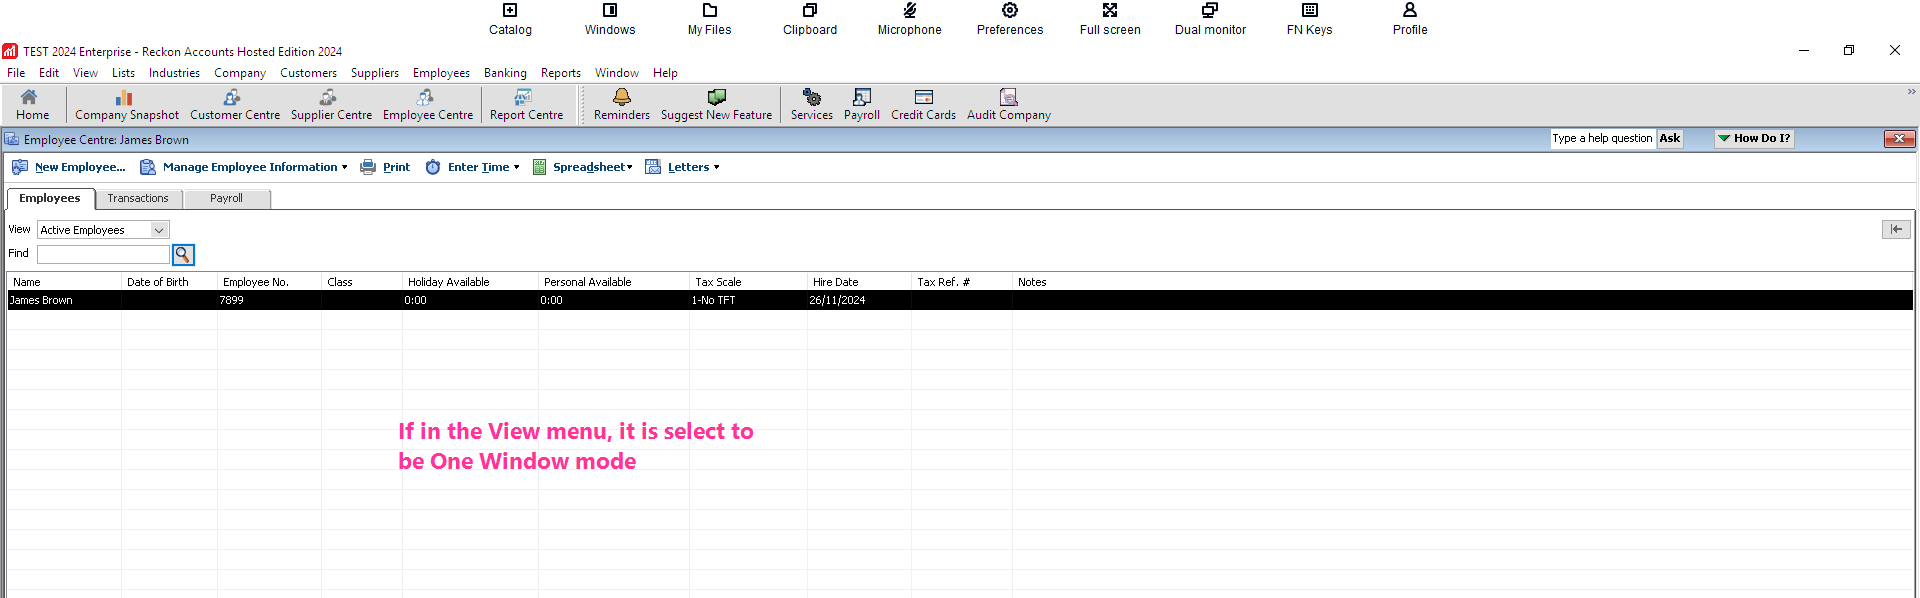Switch to Full screen mode
Viewport: 1920px width, 598px height.
[x=1110, y=19]
